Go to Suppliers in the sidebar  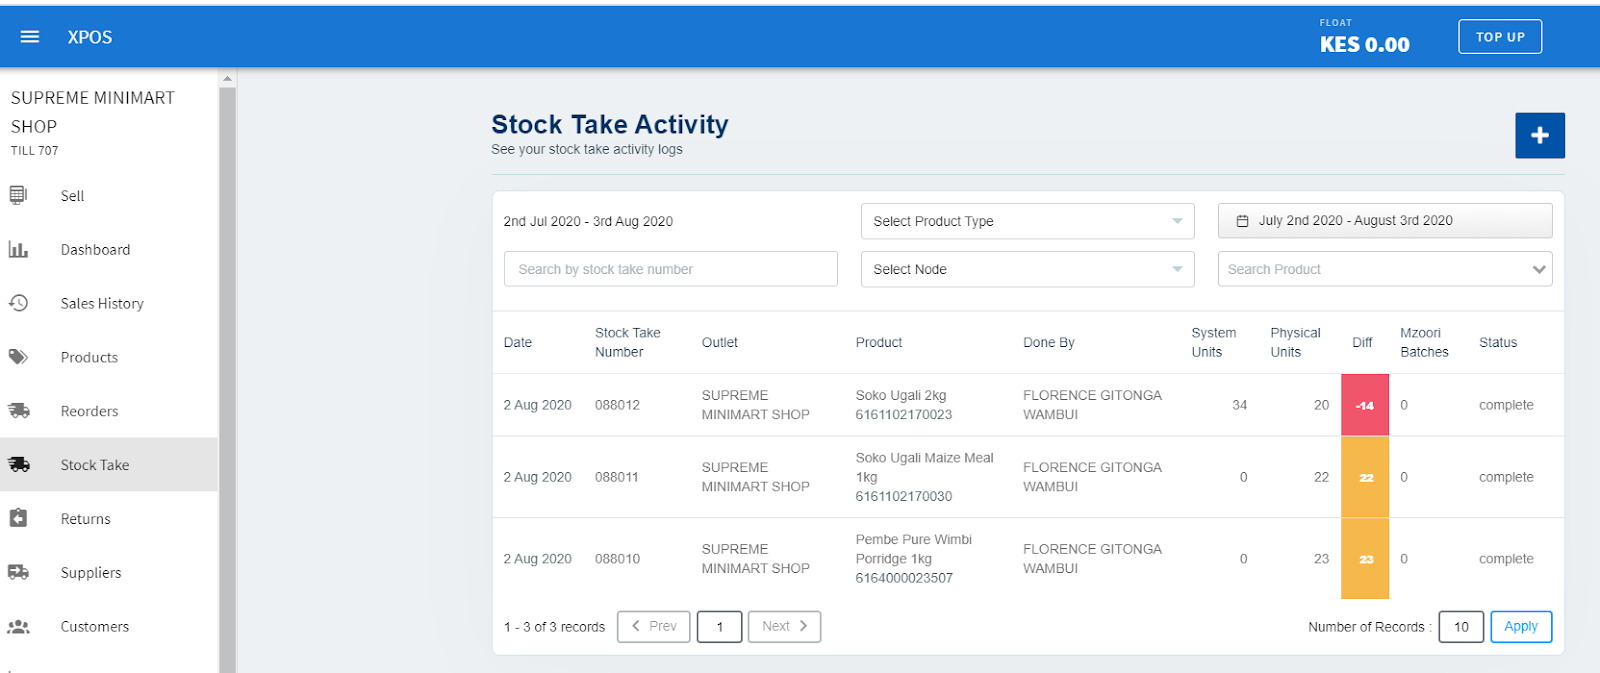[91, 573]
